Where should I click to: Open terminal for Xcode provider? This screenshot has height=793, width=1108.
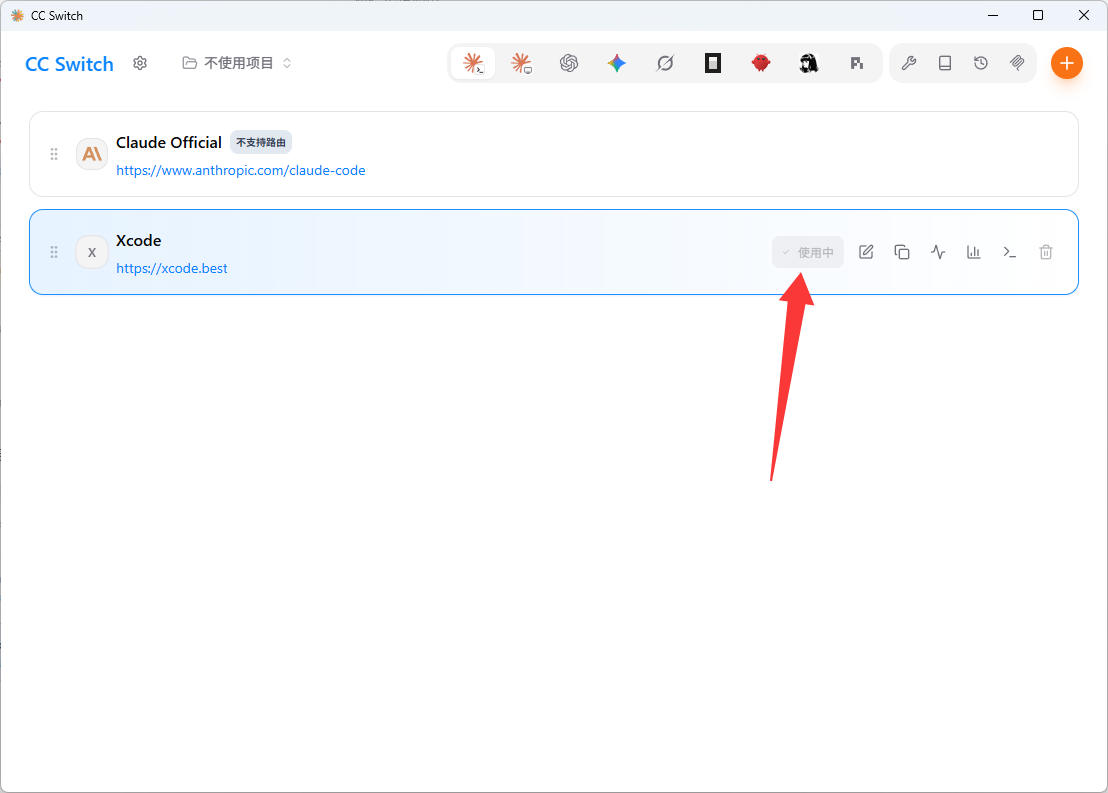pyautogui.click(x=1010, y=252)
